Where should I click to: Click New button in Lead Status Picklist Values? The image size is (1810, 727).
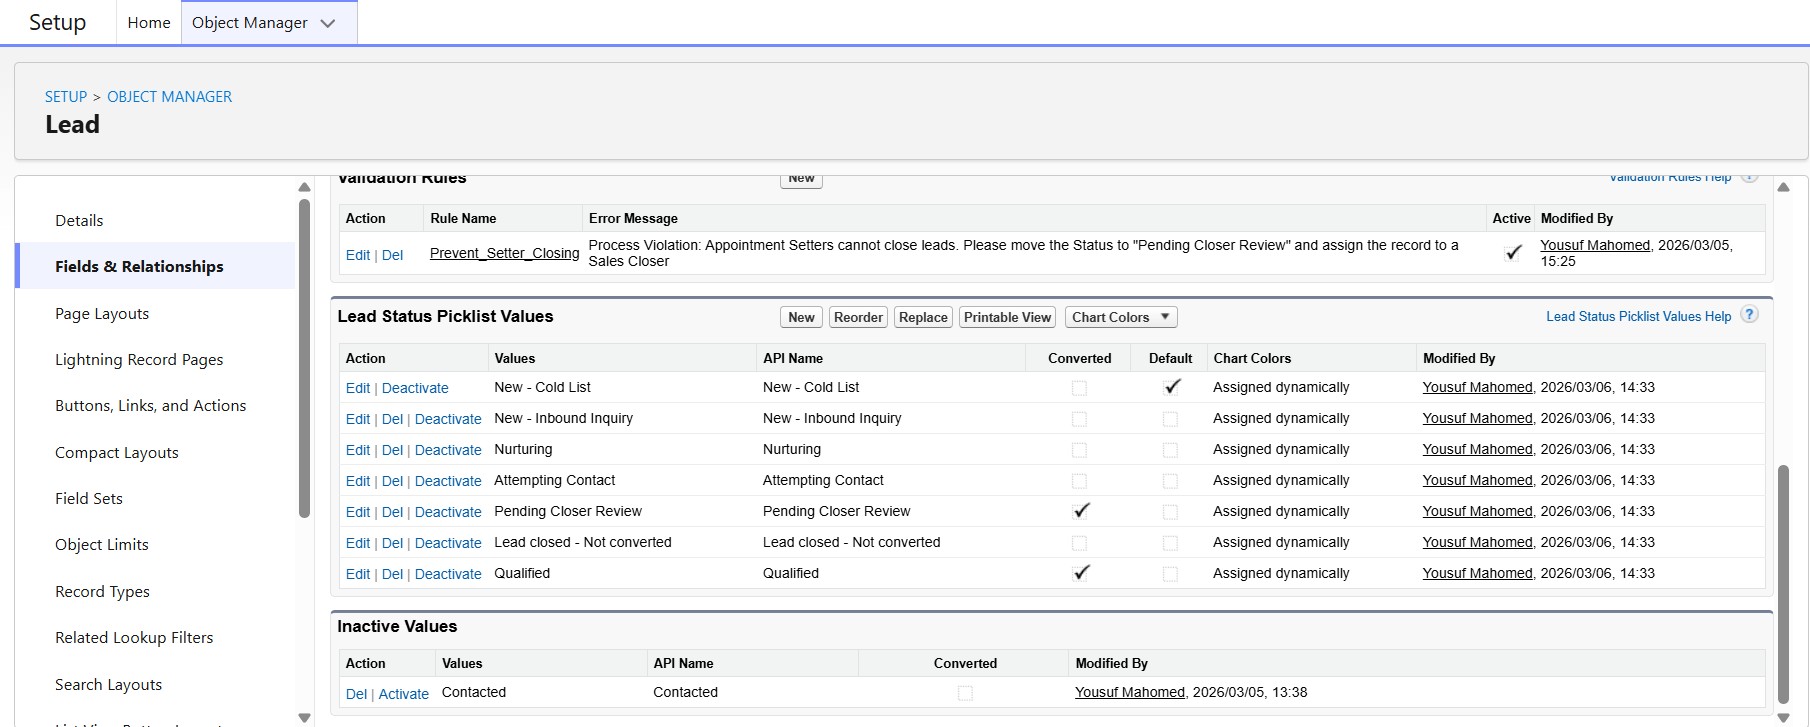(801, 317)
